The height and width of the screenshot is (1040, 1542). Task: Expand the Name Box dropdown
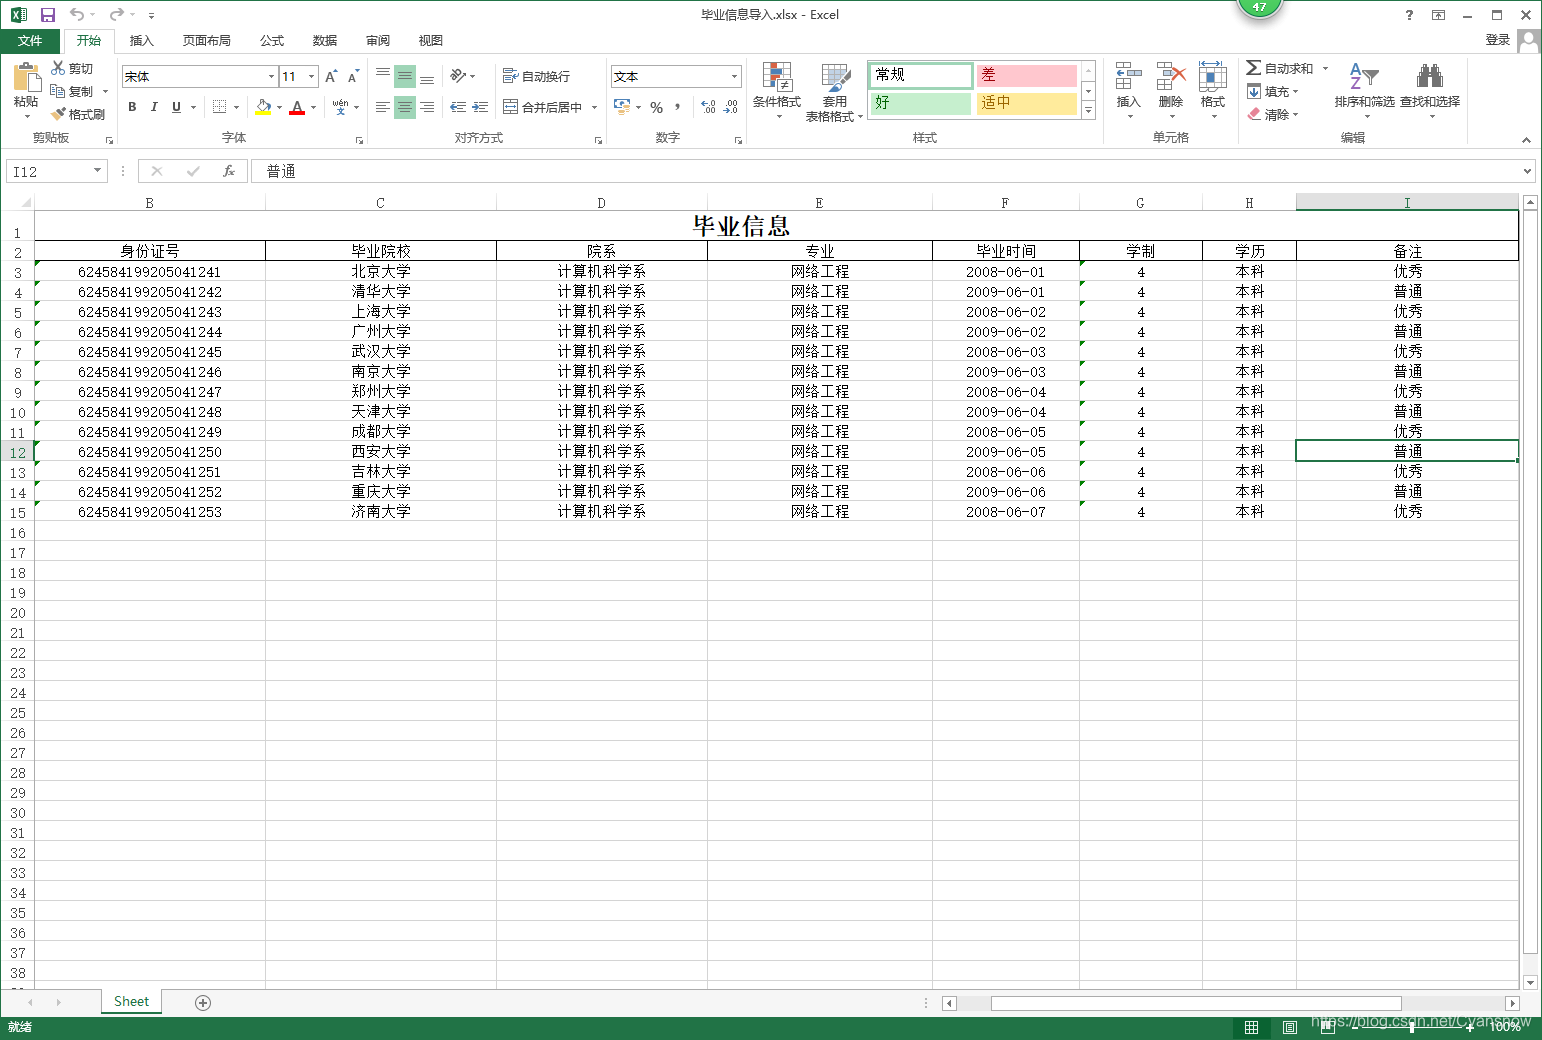pyautogui.click(x=97, y=171)
